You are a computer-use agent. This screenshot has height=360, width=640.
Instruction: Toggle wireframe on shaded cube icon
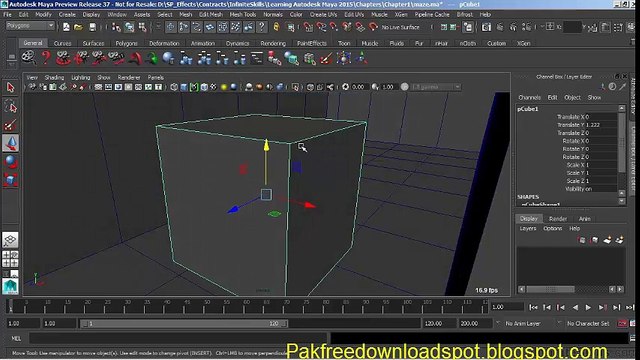coord(204,87)
